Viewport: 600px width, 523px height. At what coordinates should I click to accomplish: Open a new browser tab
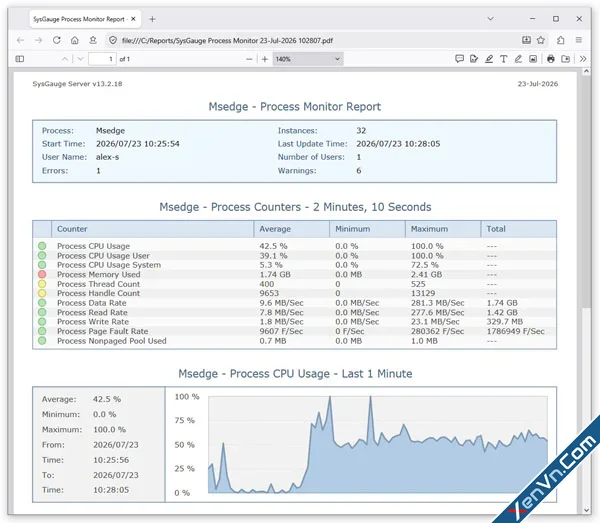tap(152, 19)
